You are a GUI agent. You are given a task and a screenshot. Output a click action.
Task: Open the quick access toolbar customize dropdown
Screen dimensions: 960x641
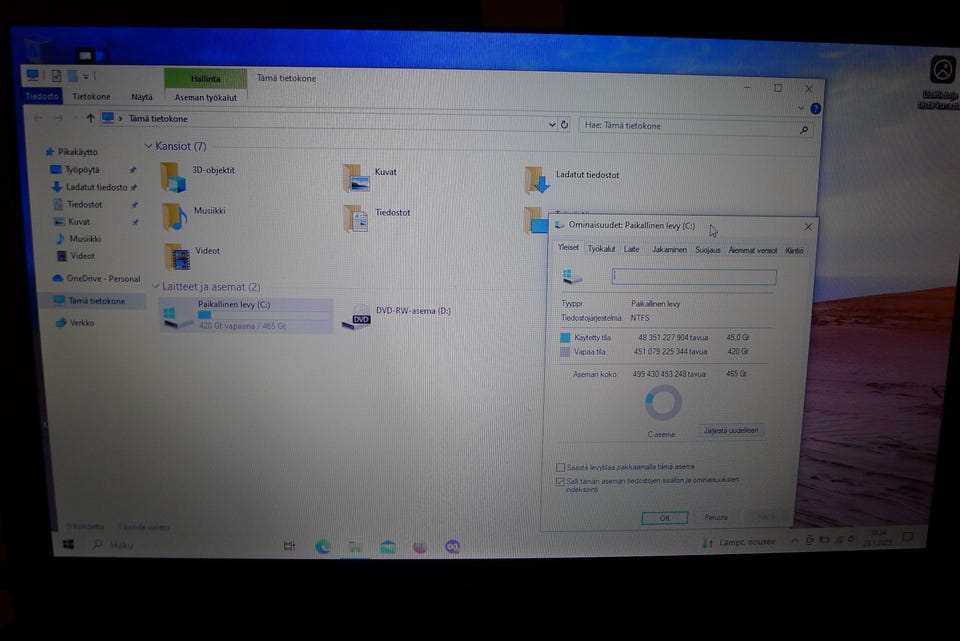pos(86,76)
